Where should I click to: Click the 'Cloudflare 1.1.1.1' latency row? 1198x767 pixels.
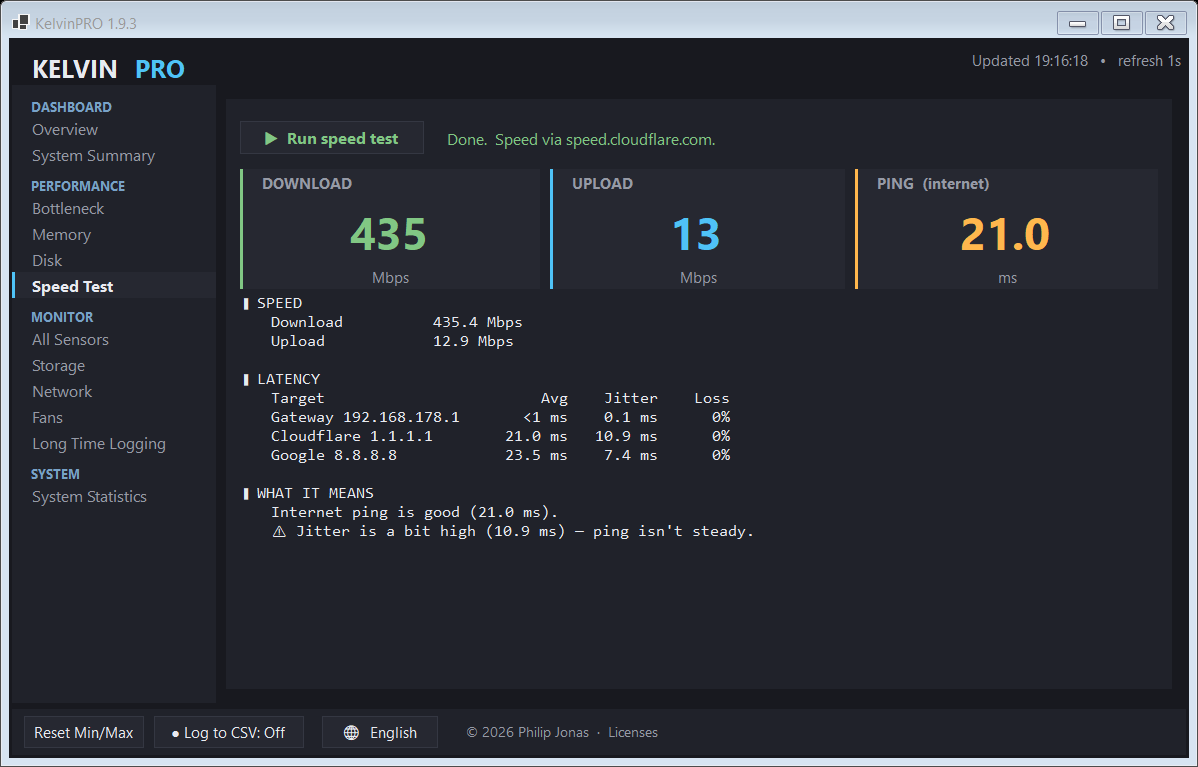(500, 436)
